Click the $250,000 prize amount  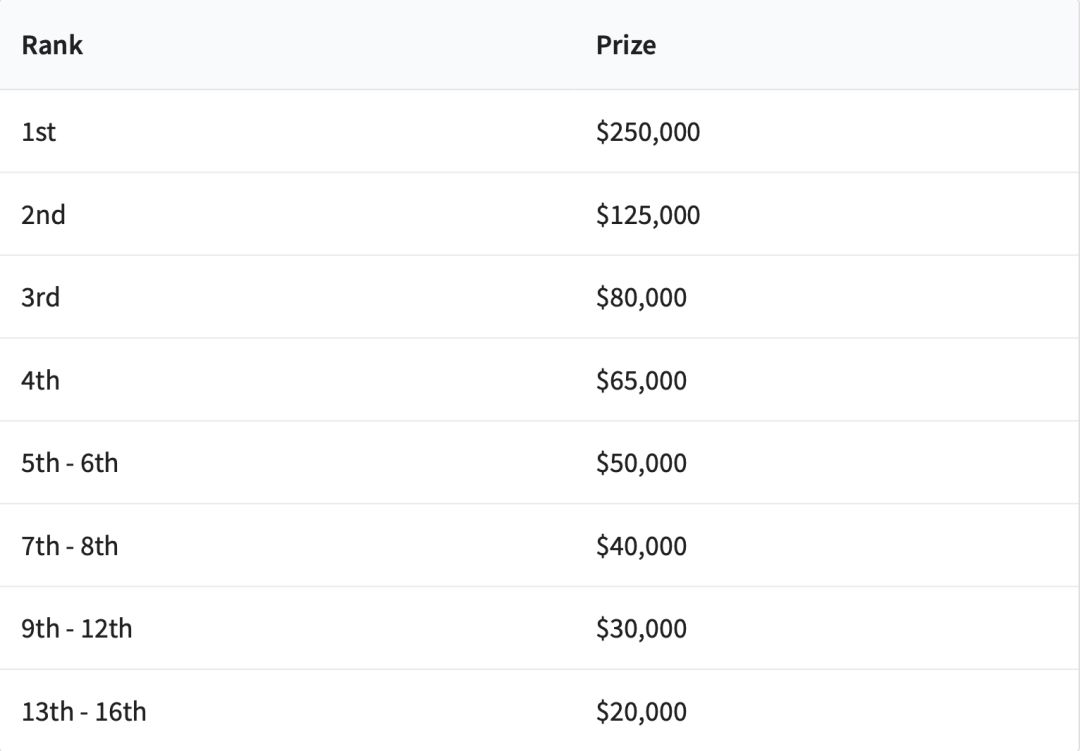click(648, 132)
